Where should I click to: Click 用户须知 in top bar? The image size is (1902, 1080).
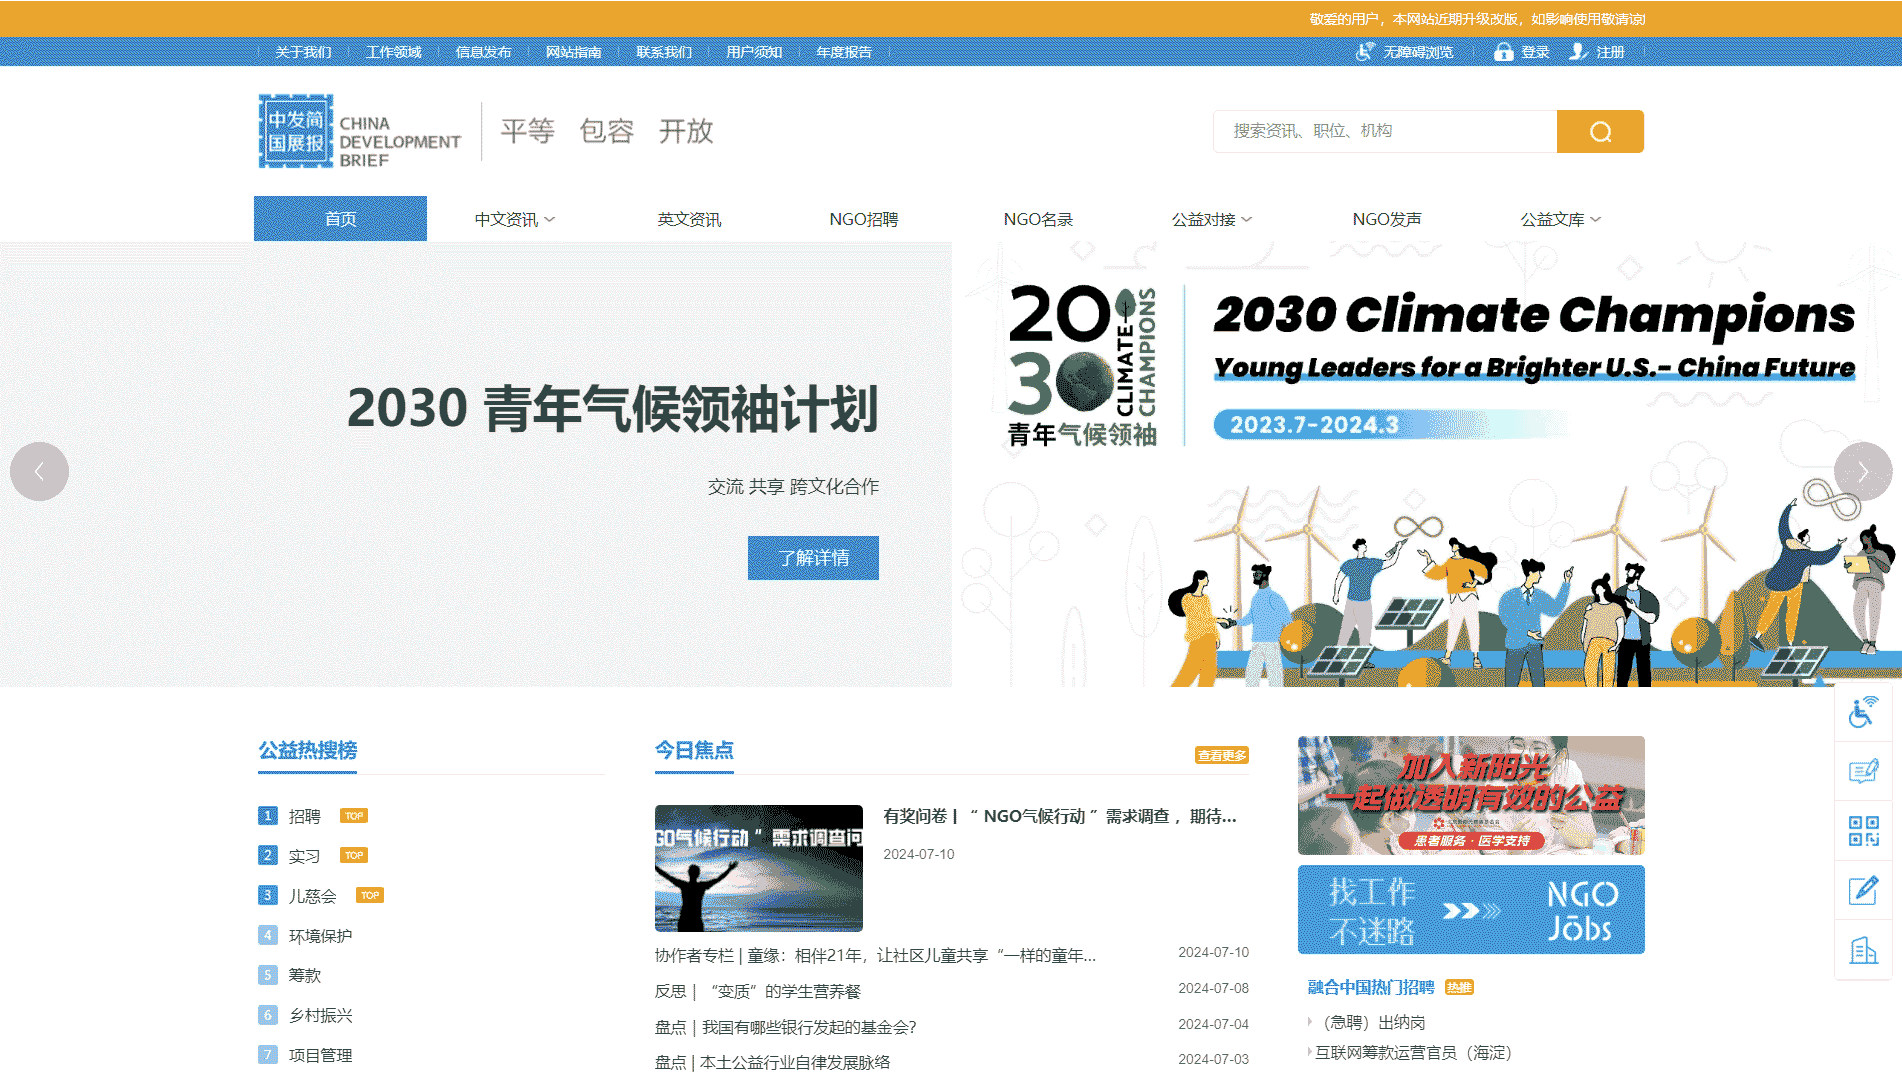point(754,52)
